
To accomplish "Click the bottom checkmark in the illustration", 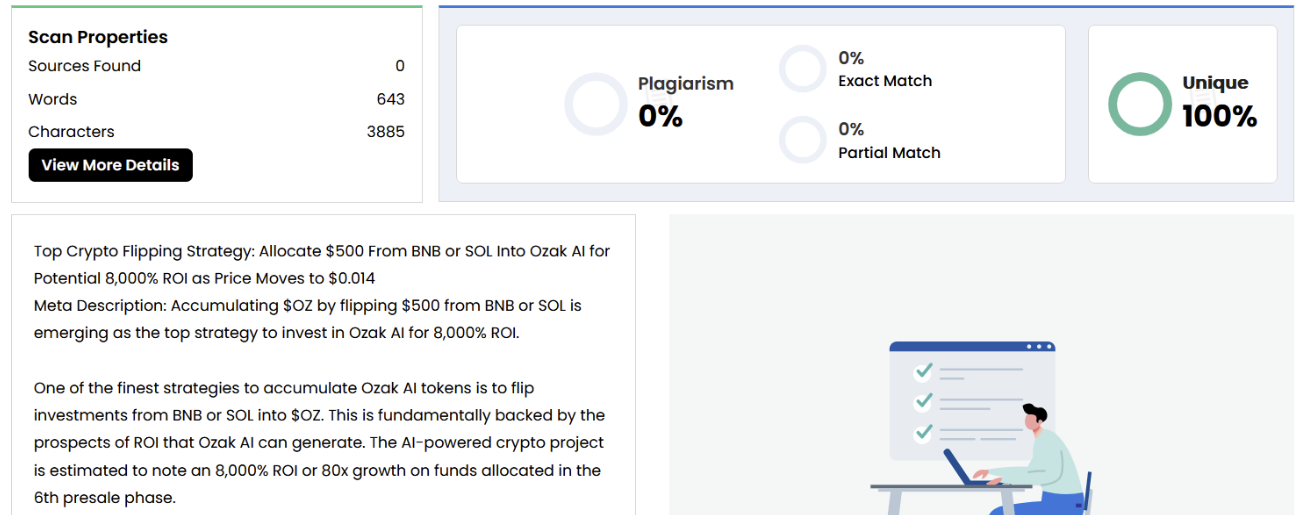I will [924, 432].
